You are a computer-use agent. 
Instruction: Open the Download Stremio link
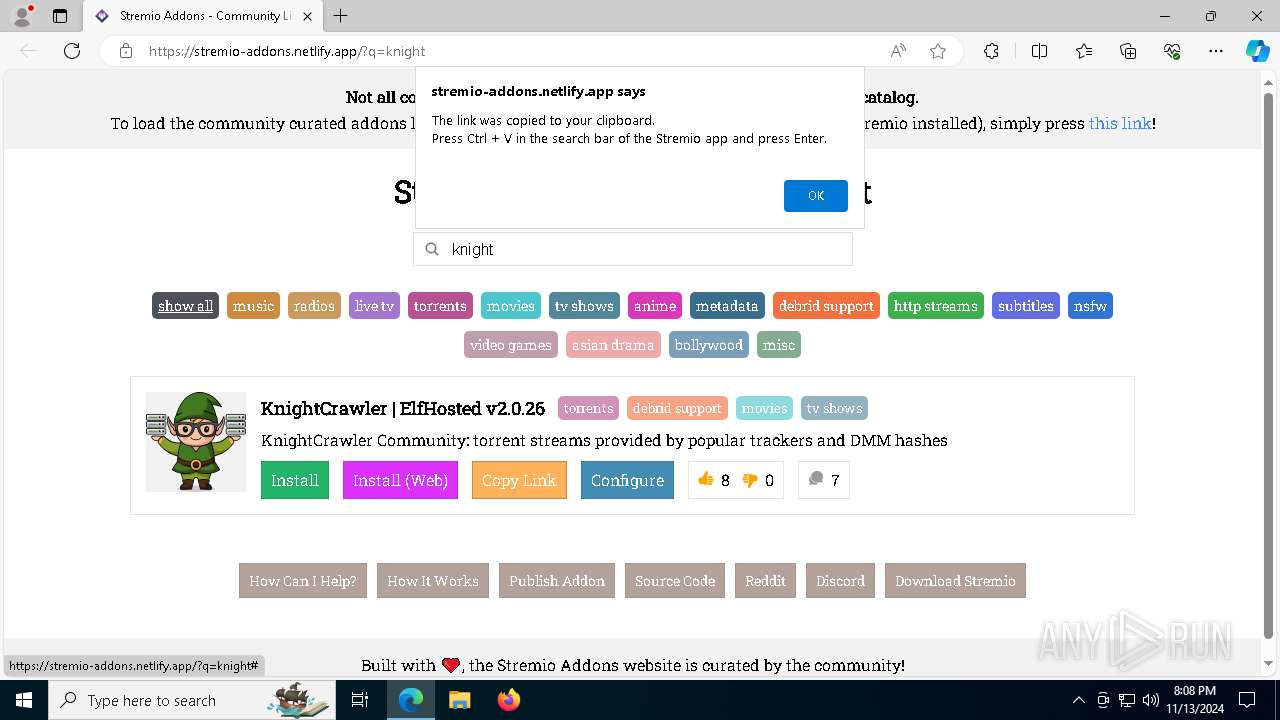pyautogui.click(x=955, y=581)
